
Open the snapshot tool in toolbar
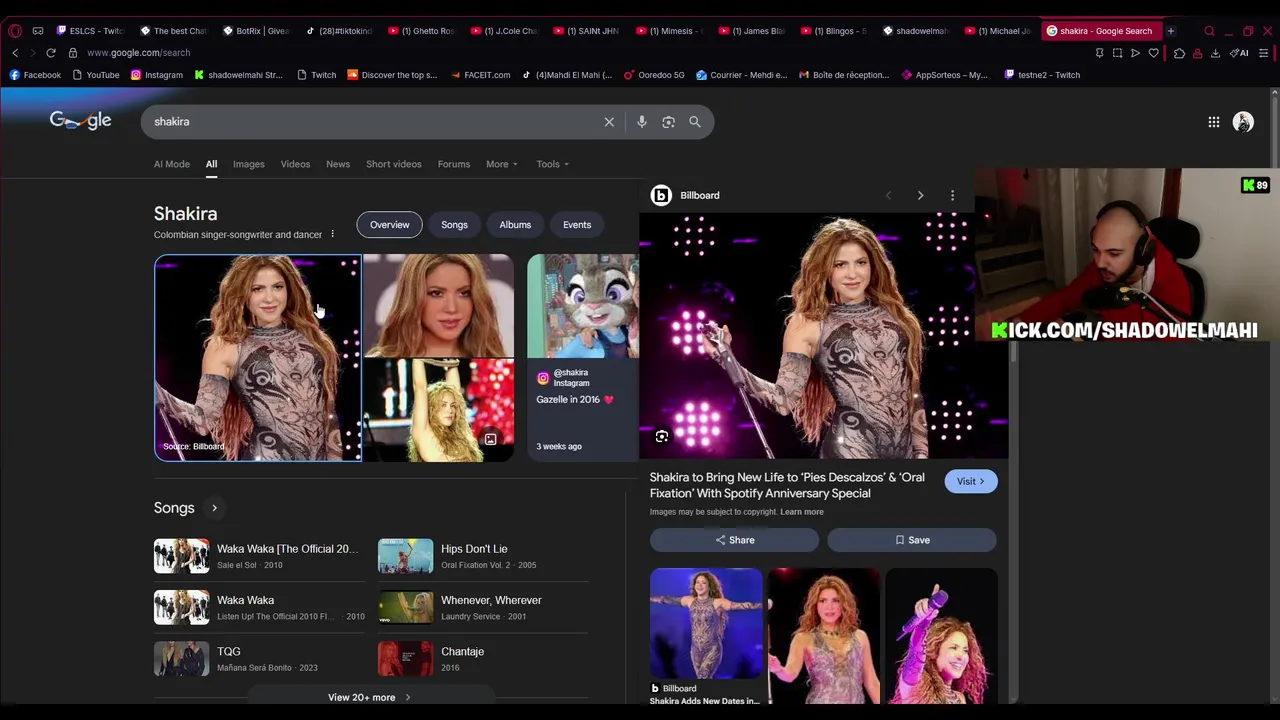[x=1117, y=53]
